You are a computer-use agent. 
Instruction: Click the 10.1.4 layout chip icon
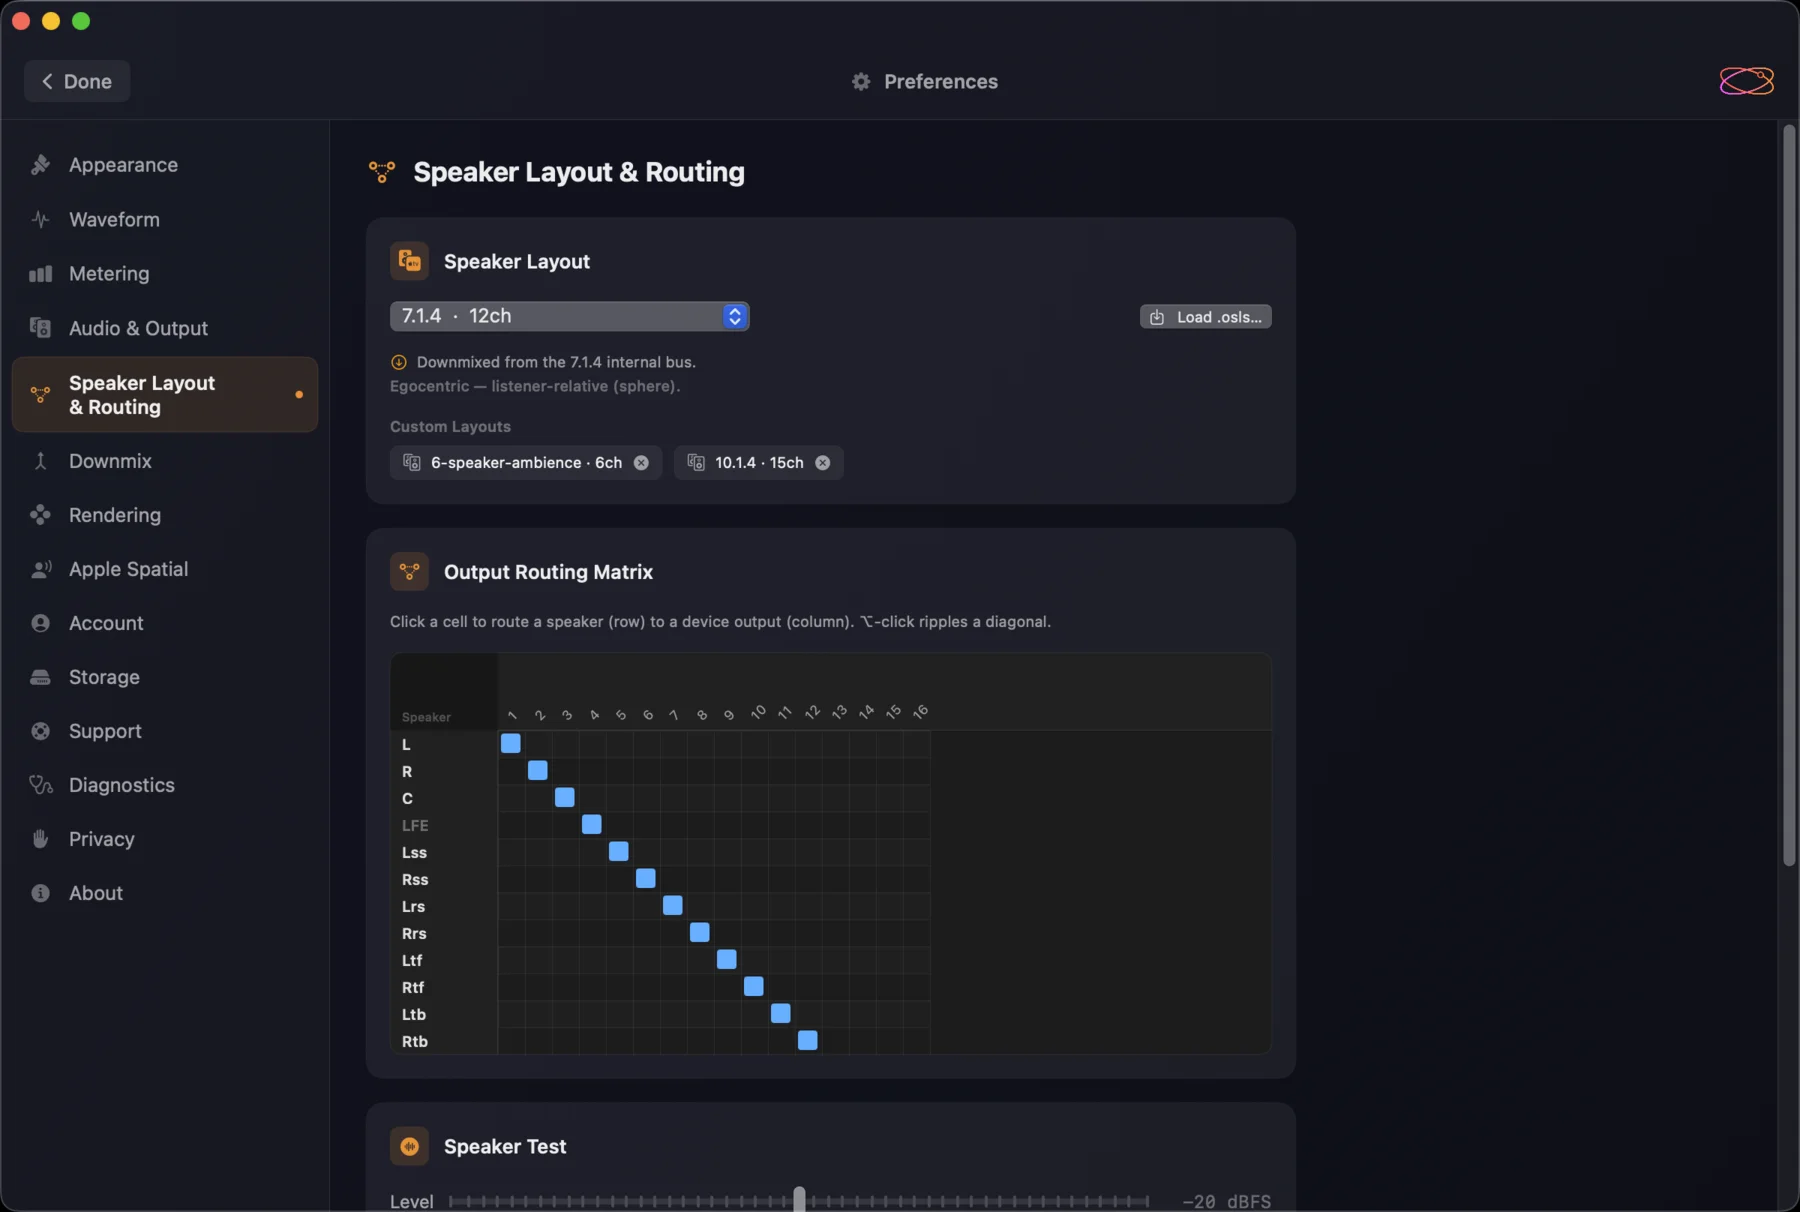click(x=696, y=463)
